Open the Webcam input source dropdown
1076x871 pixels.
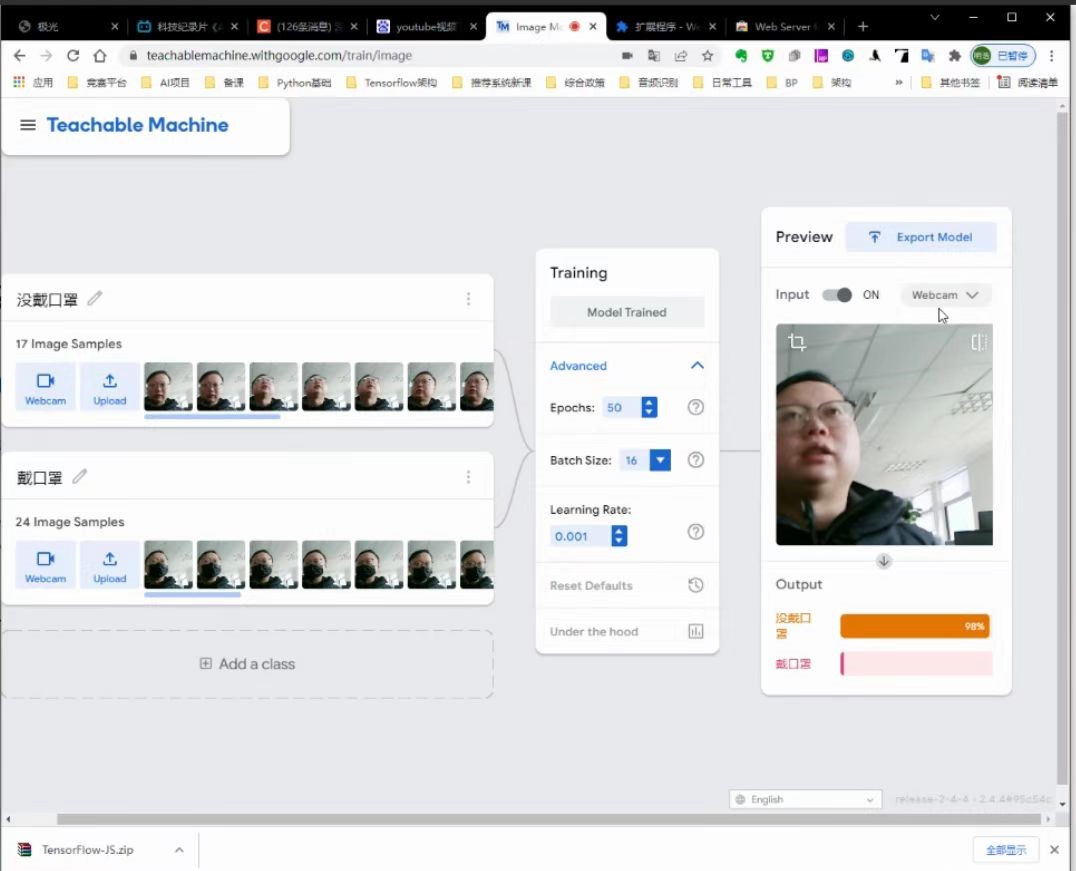coord(945,295)
